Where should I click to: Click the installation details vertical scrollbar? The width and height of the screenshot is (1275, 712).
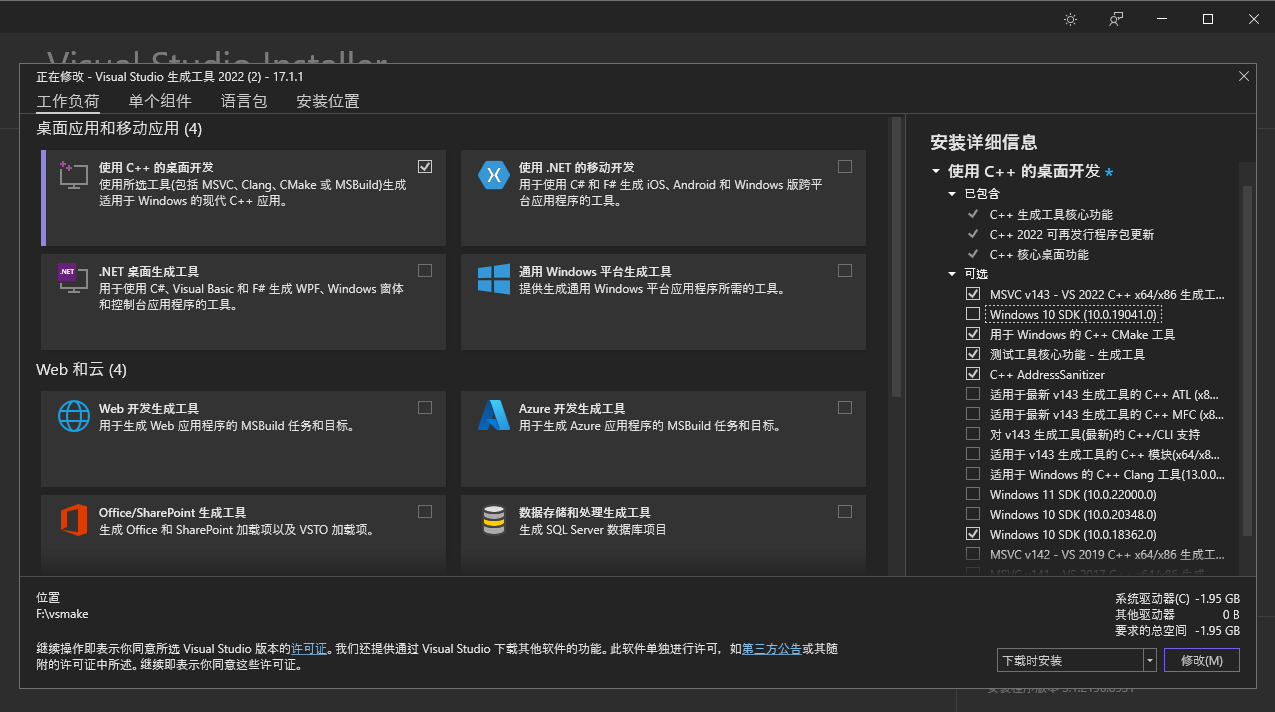1246,360
